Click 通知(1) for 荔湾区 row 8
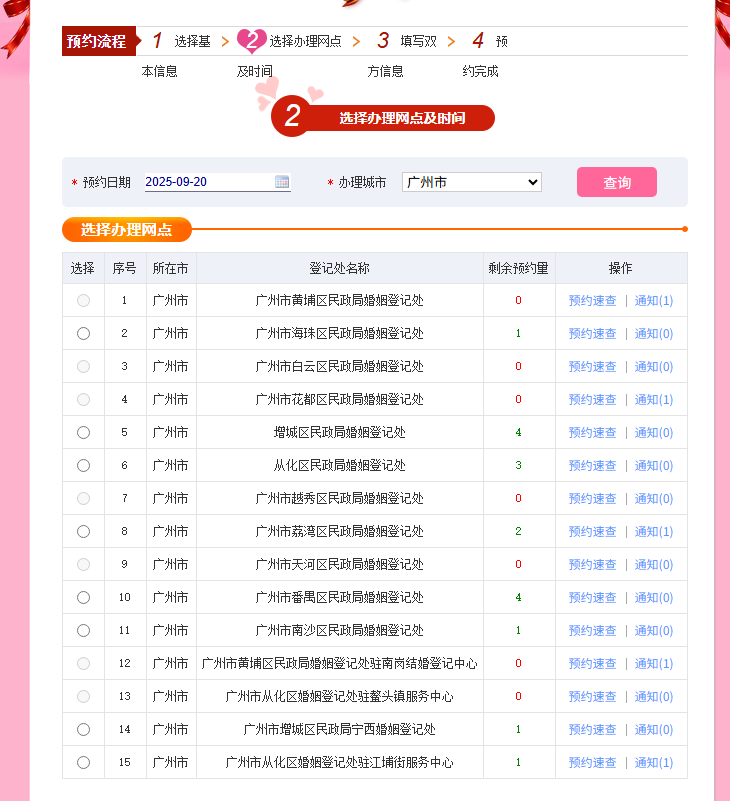This screenshot has height=801, width=730. click(654, 531)
